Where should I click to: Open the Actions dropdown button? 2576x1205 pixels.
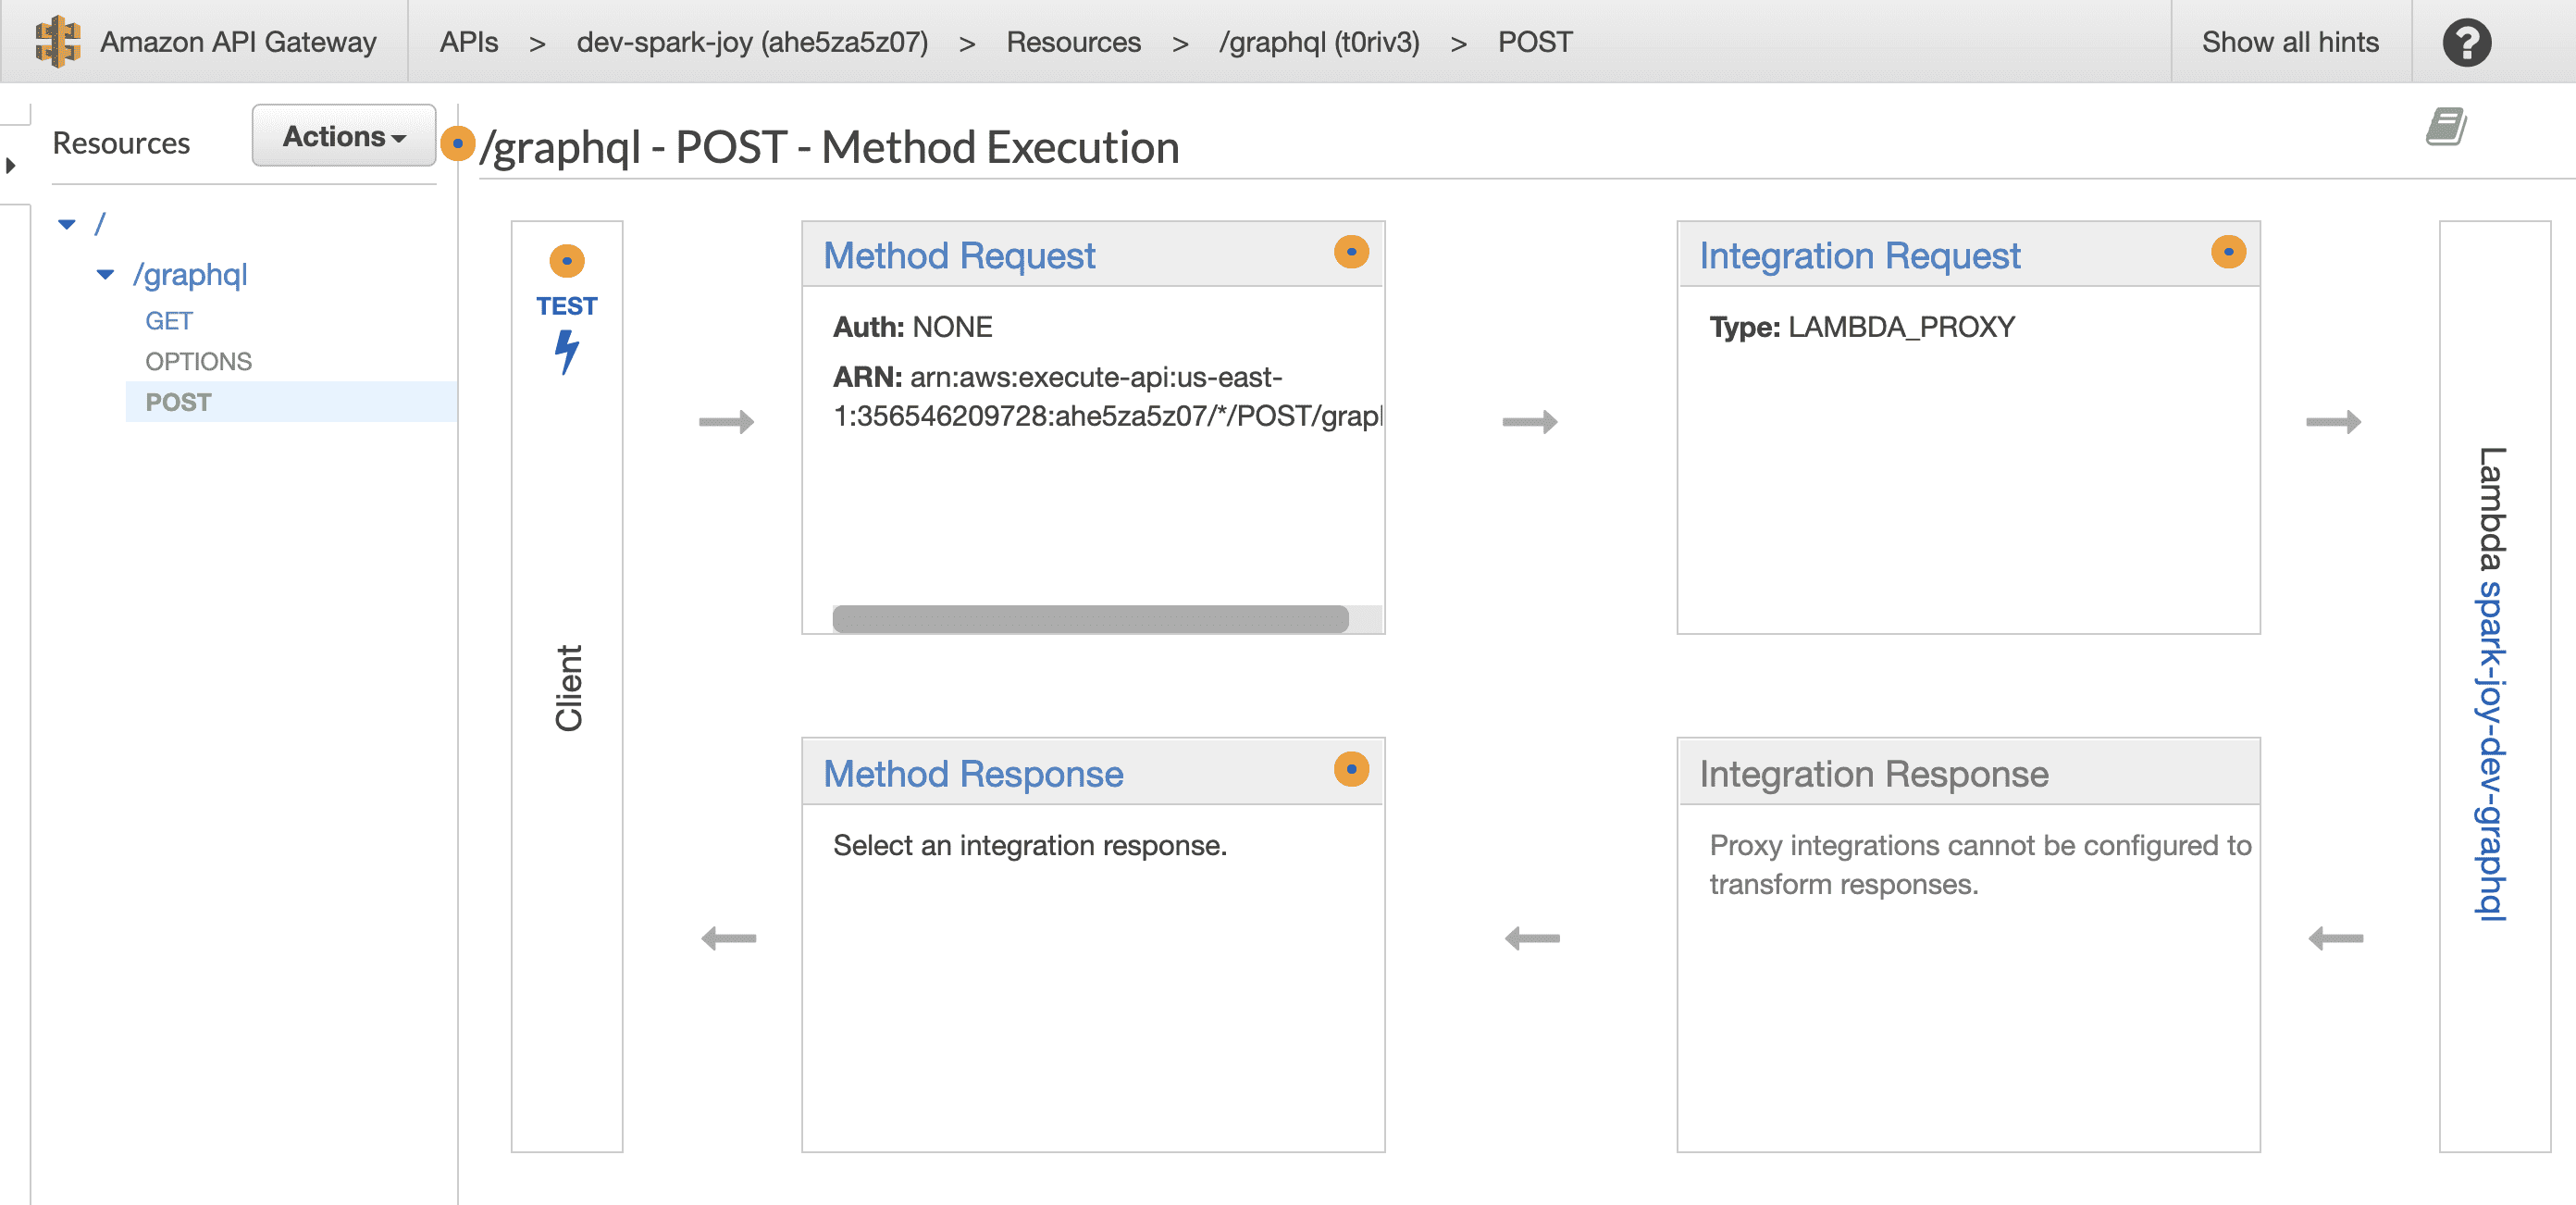click(343, 136)
